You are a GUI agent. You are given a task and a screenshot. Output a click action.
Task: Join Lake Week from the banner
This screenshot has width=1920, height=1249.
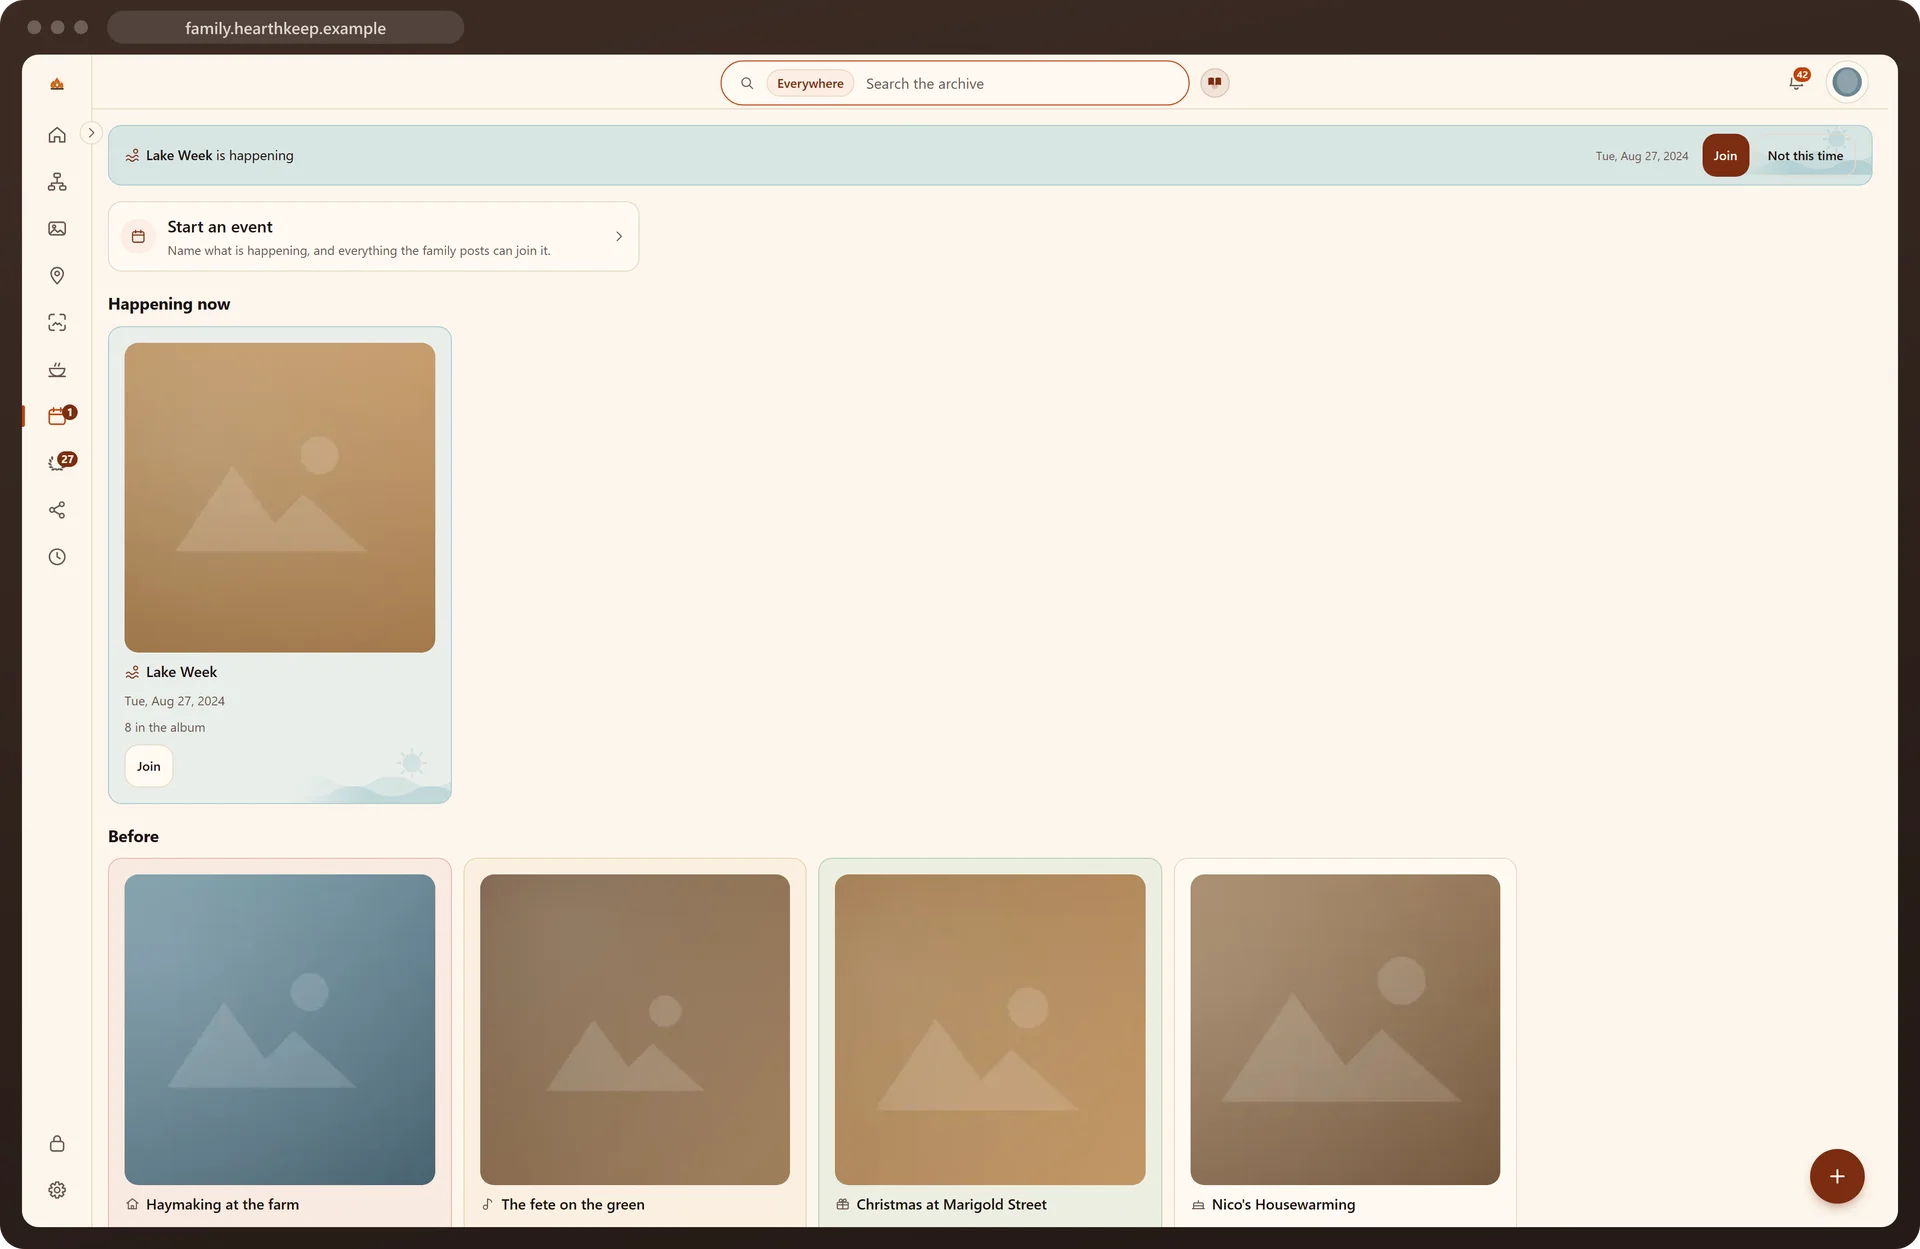pyautogui.click(x=1725, y=156)
